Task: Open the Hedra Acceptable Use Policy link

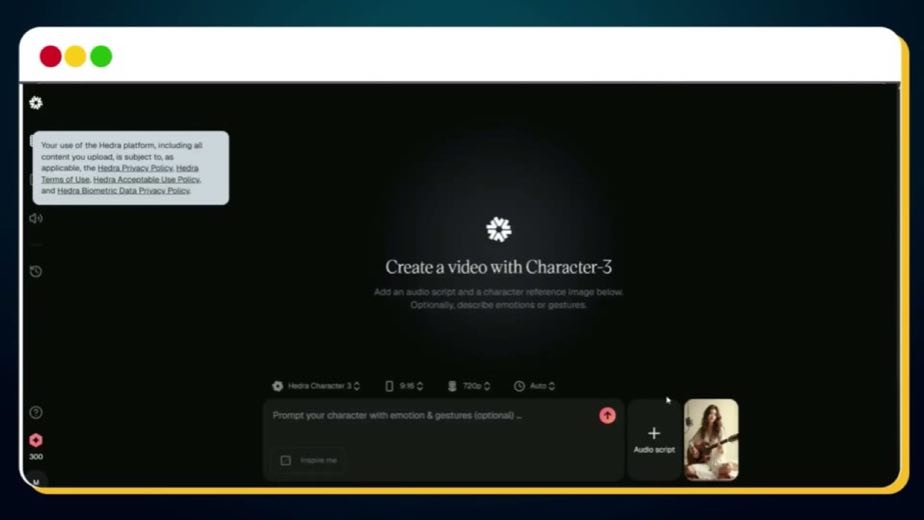Action: click(146, 179)
